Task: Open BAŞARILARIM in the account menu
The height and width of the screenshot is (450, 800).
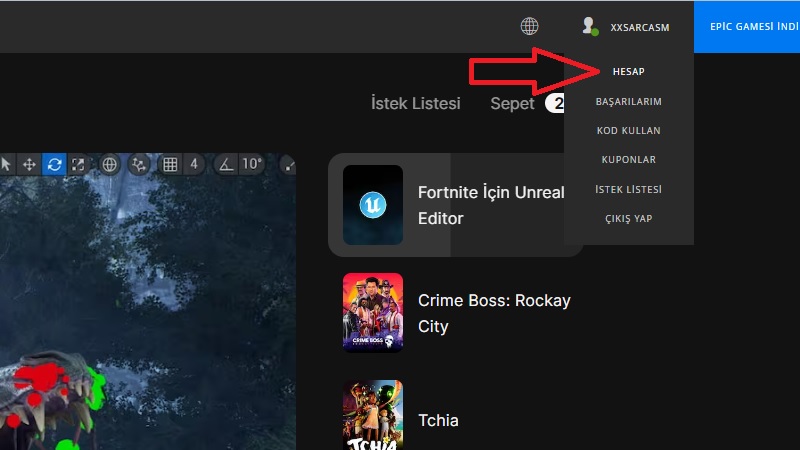Action: tap(629, 102)
